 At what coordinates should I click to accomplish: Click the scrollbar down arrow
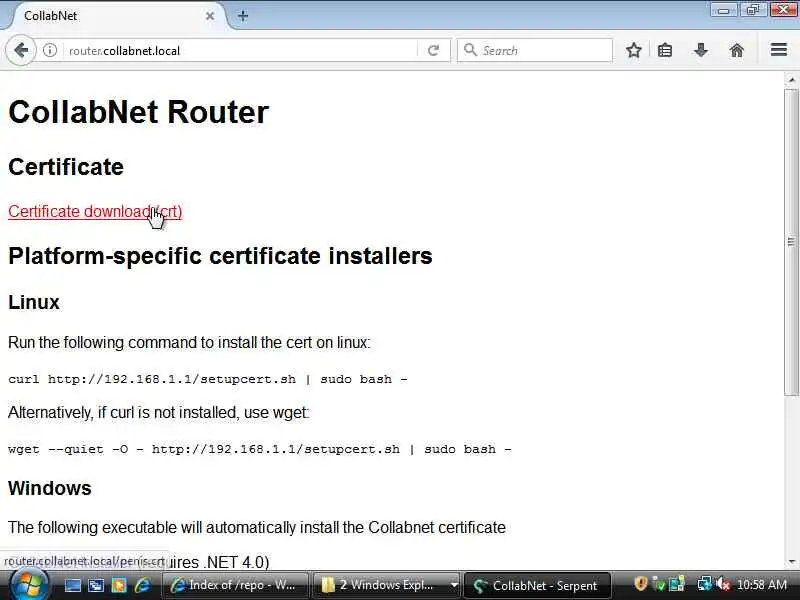coord(791,561)
